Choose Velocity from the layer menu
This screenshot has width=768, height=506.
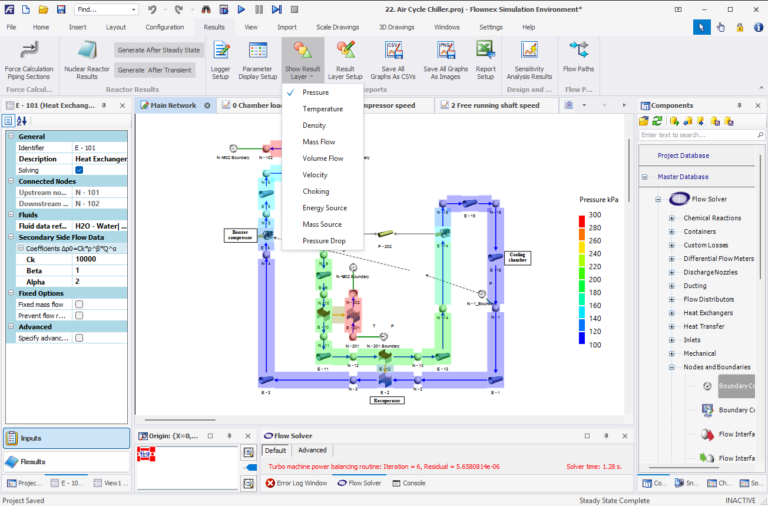(323, 174)
